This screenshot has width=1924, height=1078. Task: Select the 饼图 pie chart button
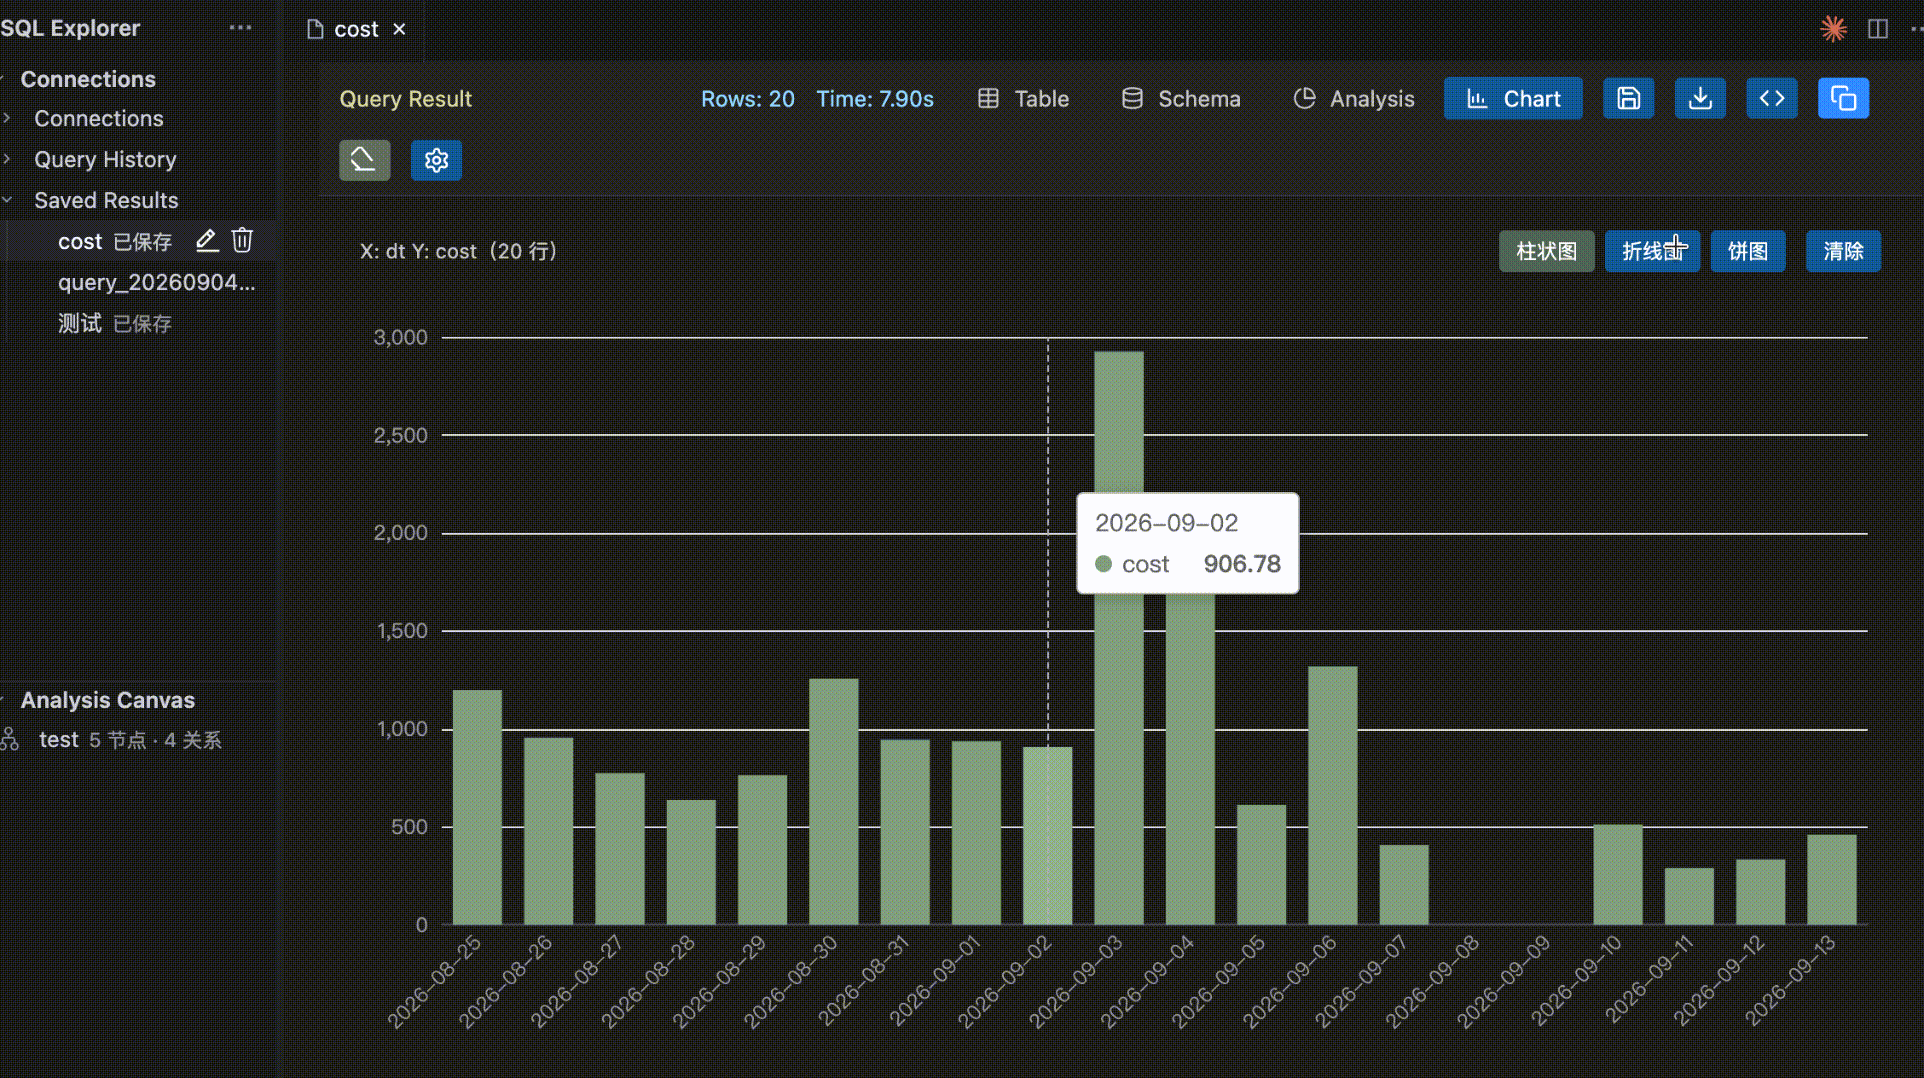(x=1748, y=251)
